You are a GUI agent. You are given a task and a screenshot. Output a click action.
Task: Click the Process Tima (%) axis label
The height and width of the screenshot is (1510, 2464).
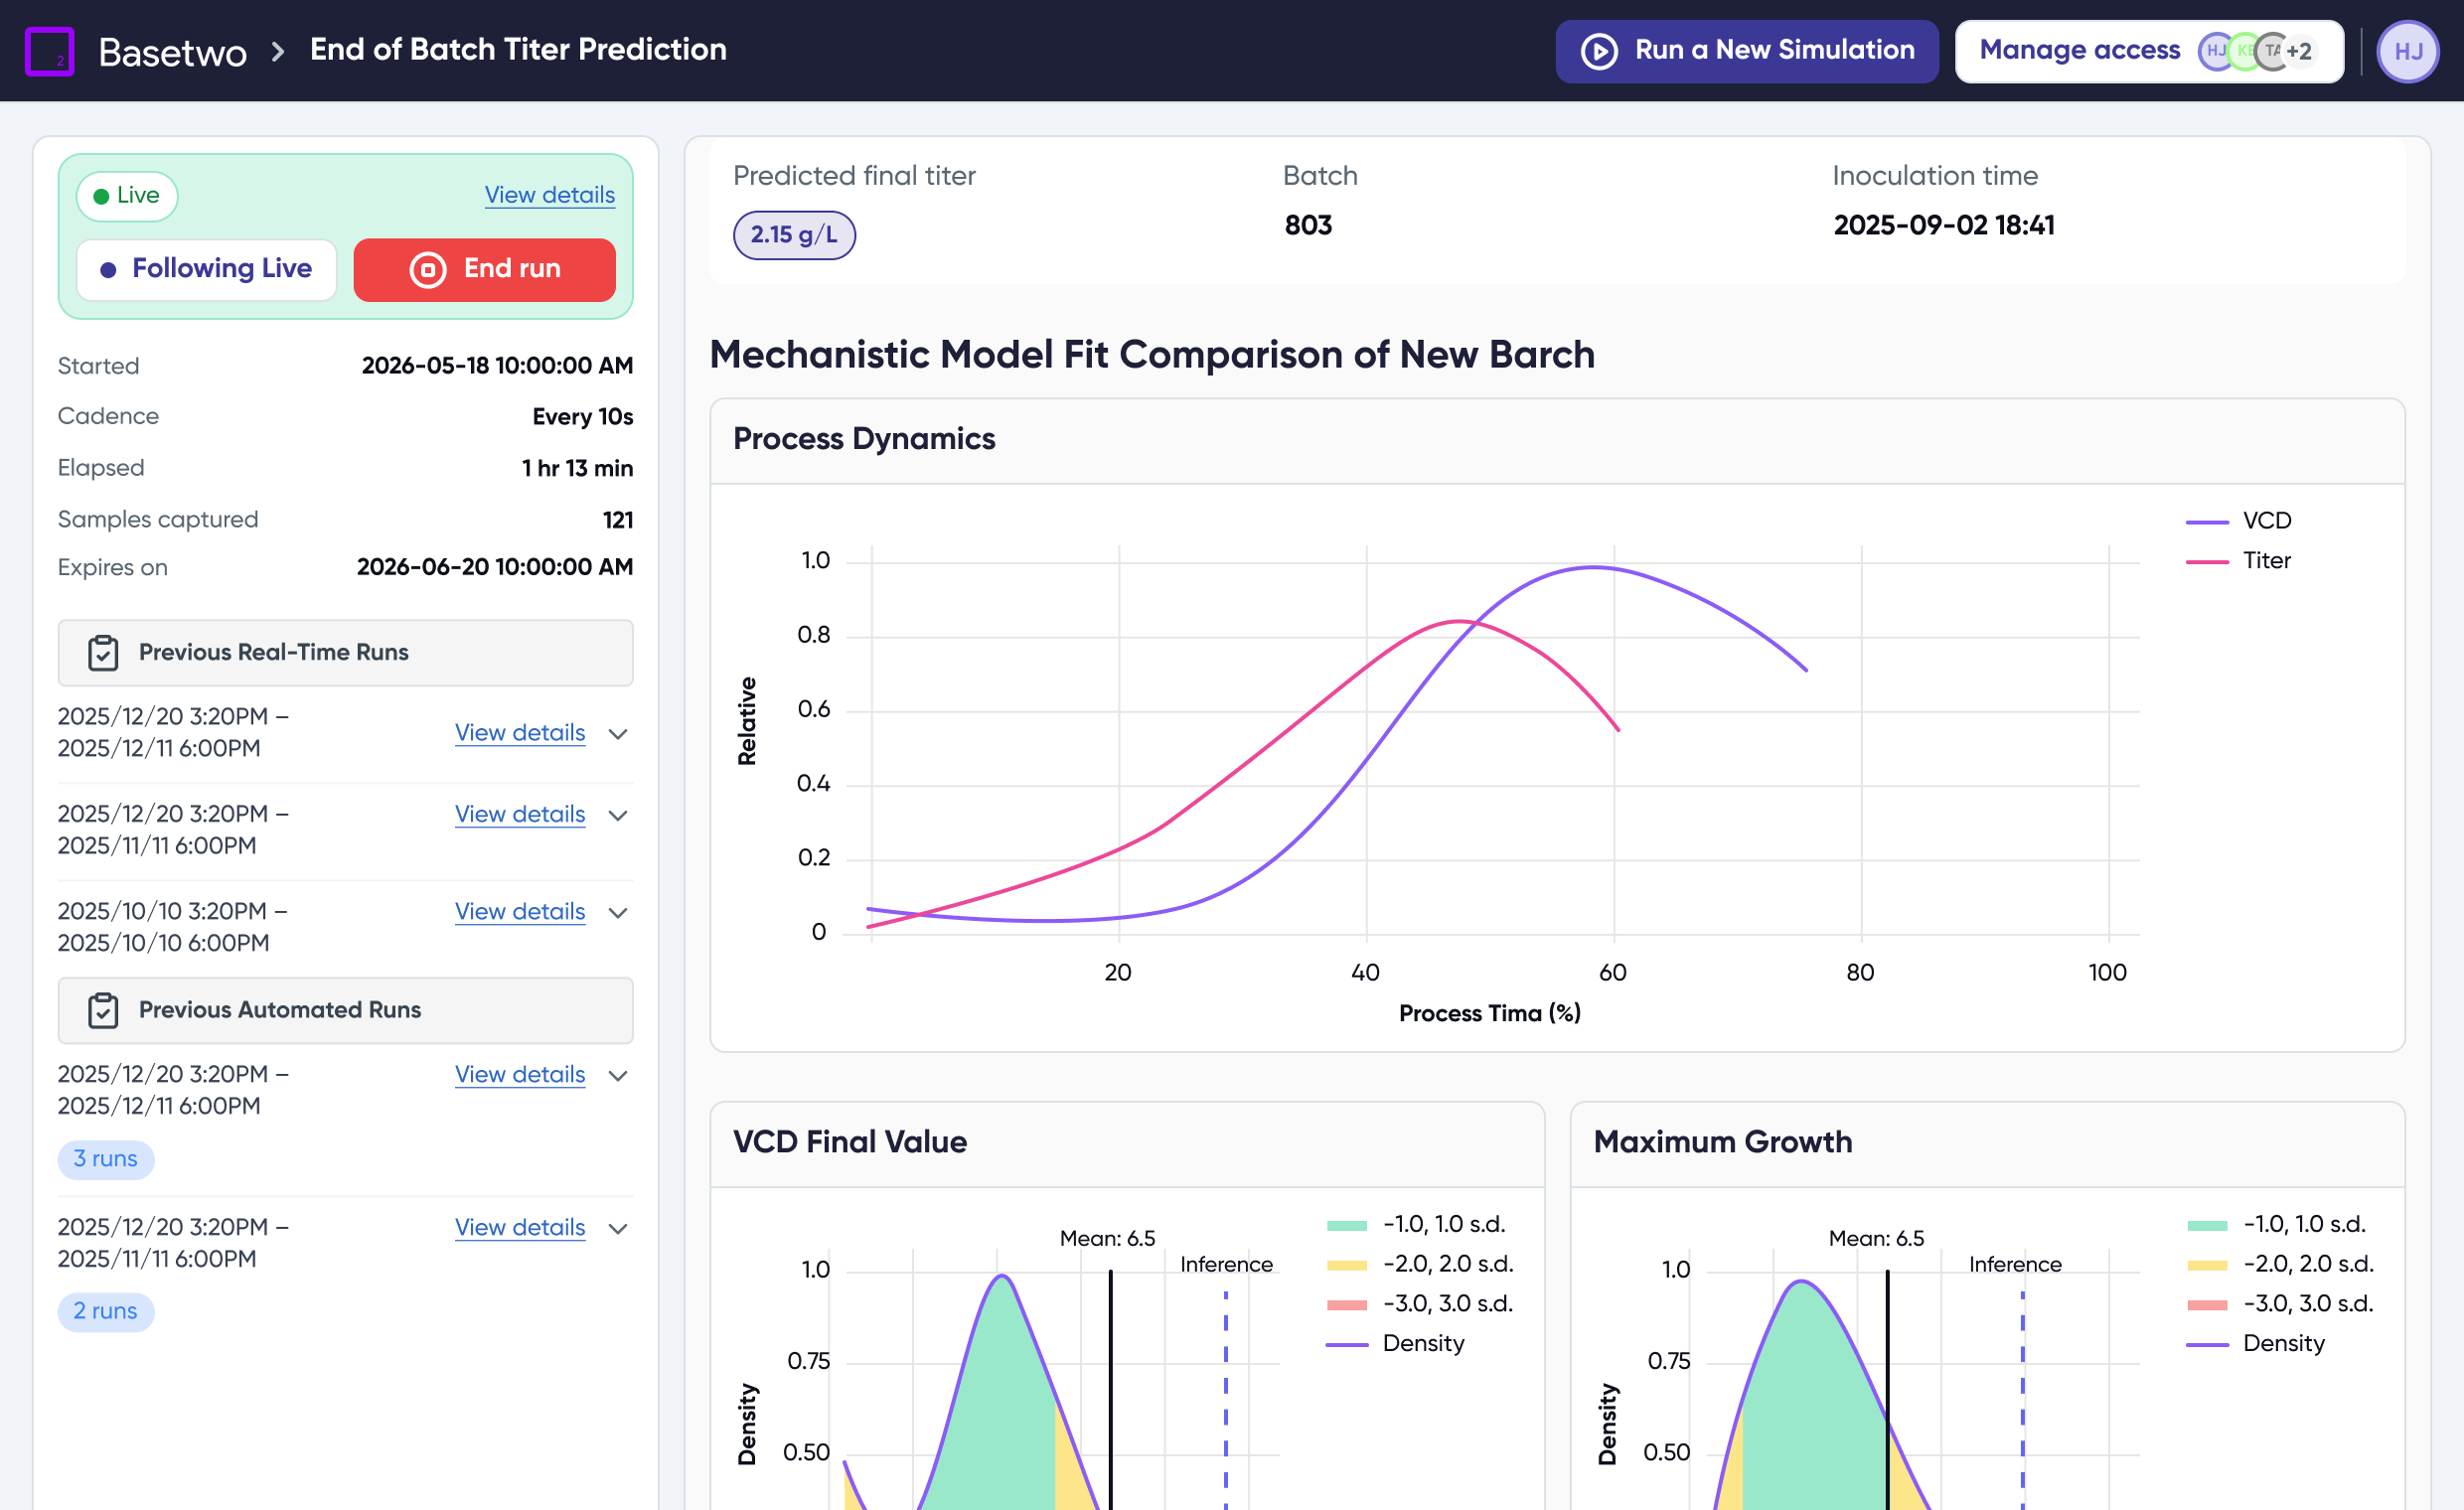click(x=1490, y=1014)
